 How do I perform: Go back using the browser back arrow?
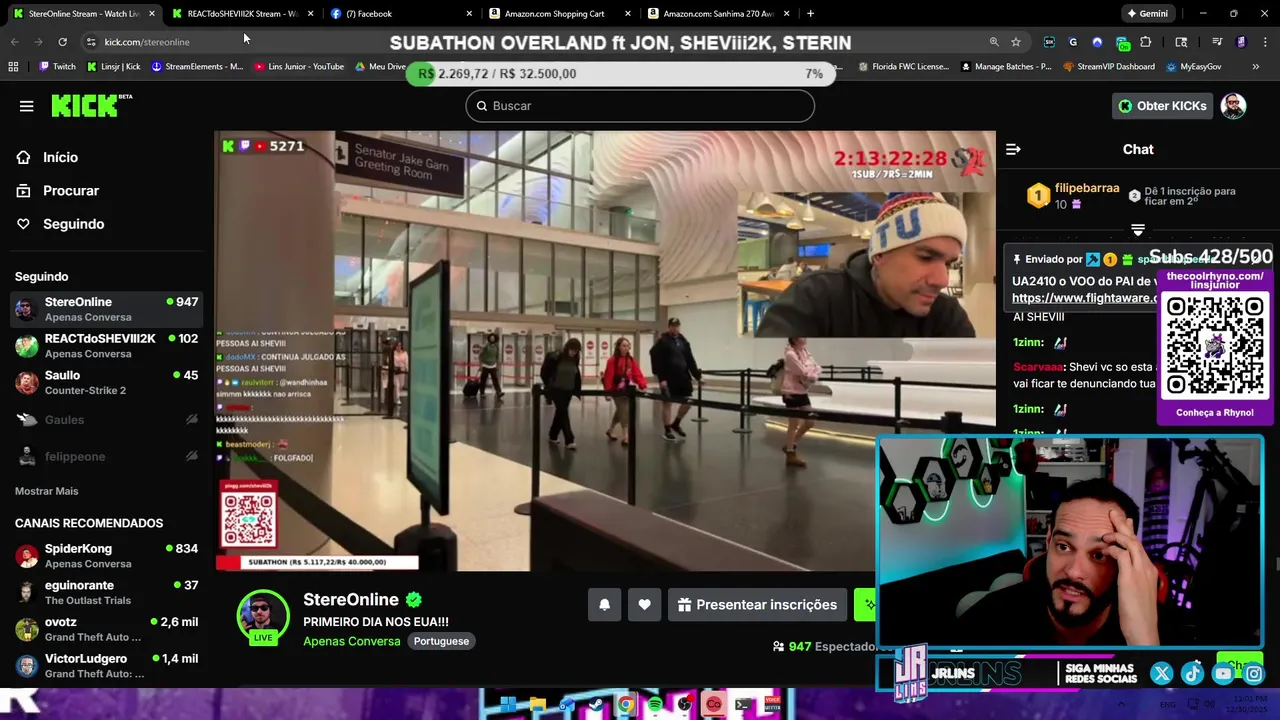[14, 42]
